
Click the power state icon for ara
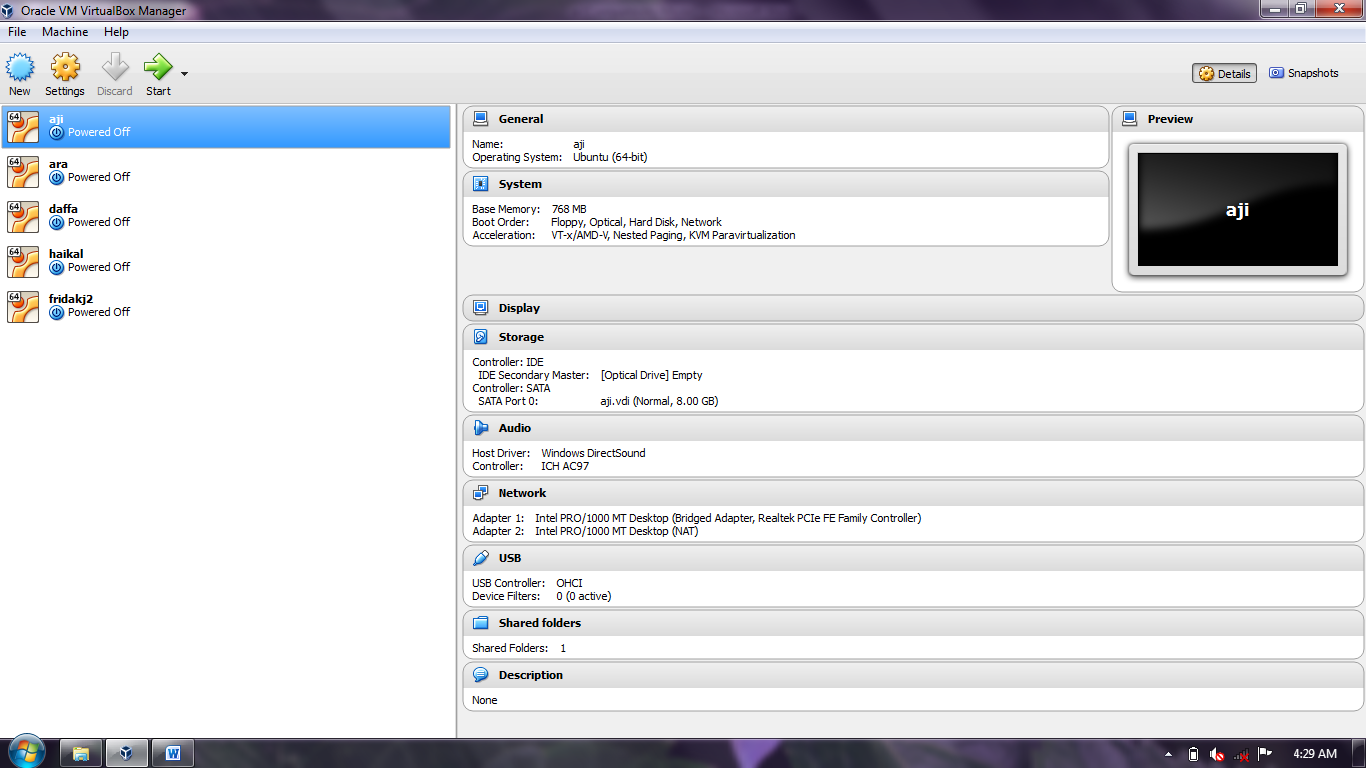coord(57,177)
